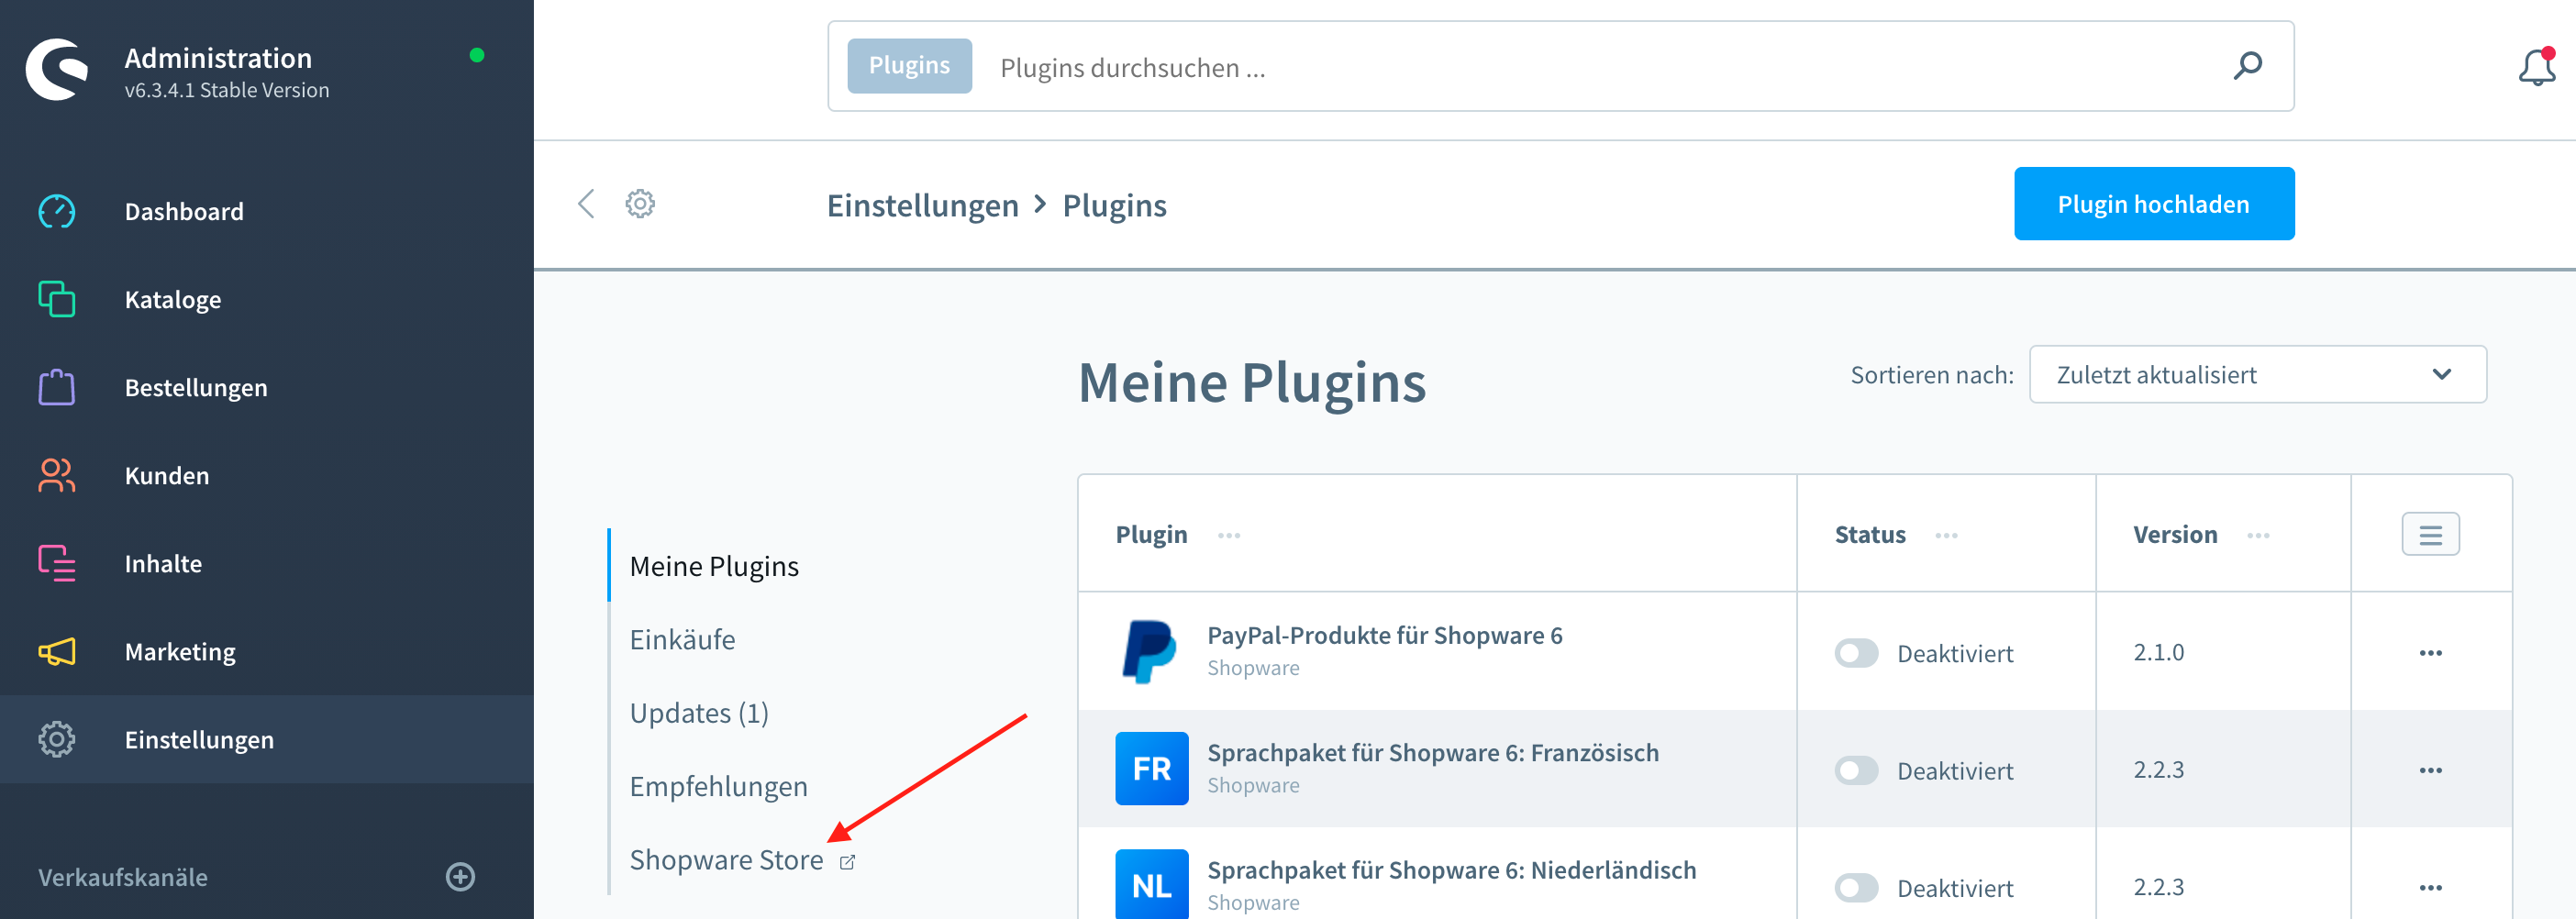Click the PayPal plugin logo
This screenshot has width=2576, height=919.
click(1151, 651)
